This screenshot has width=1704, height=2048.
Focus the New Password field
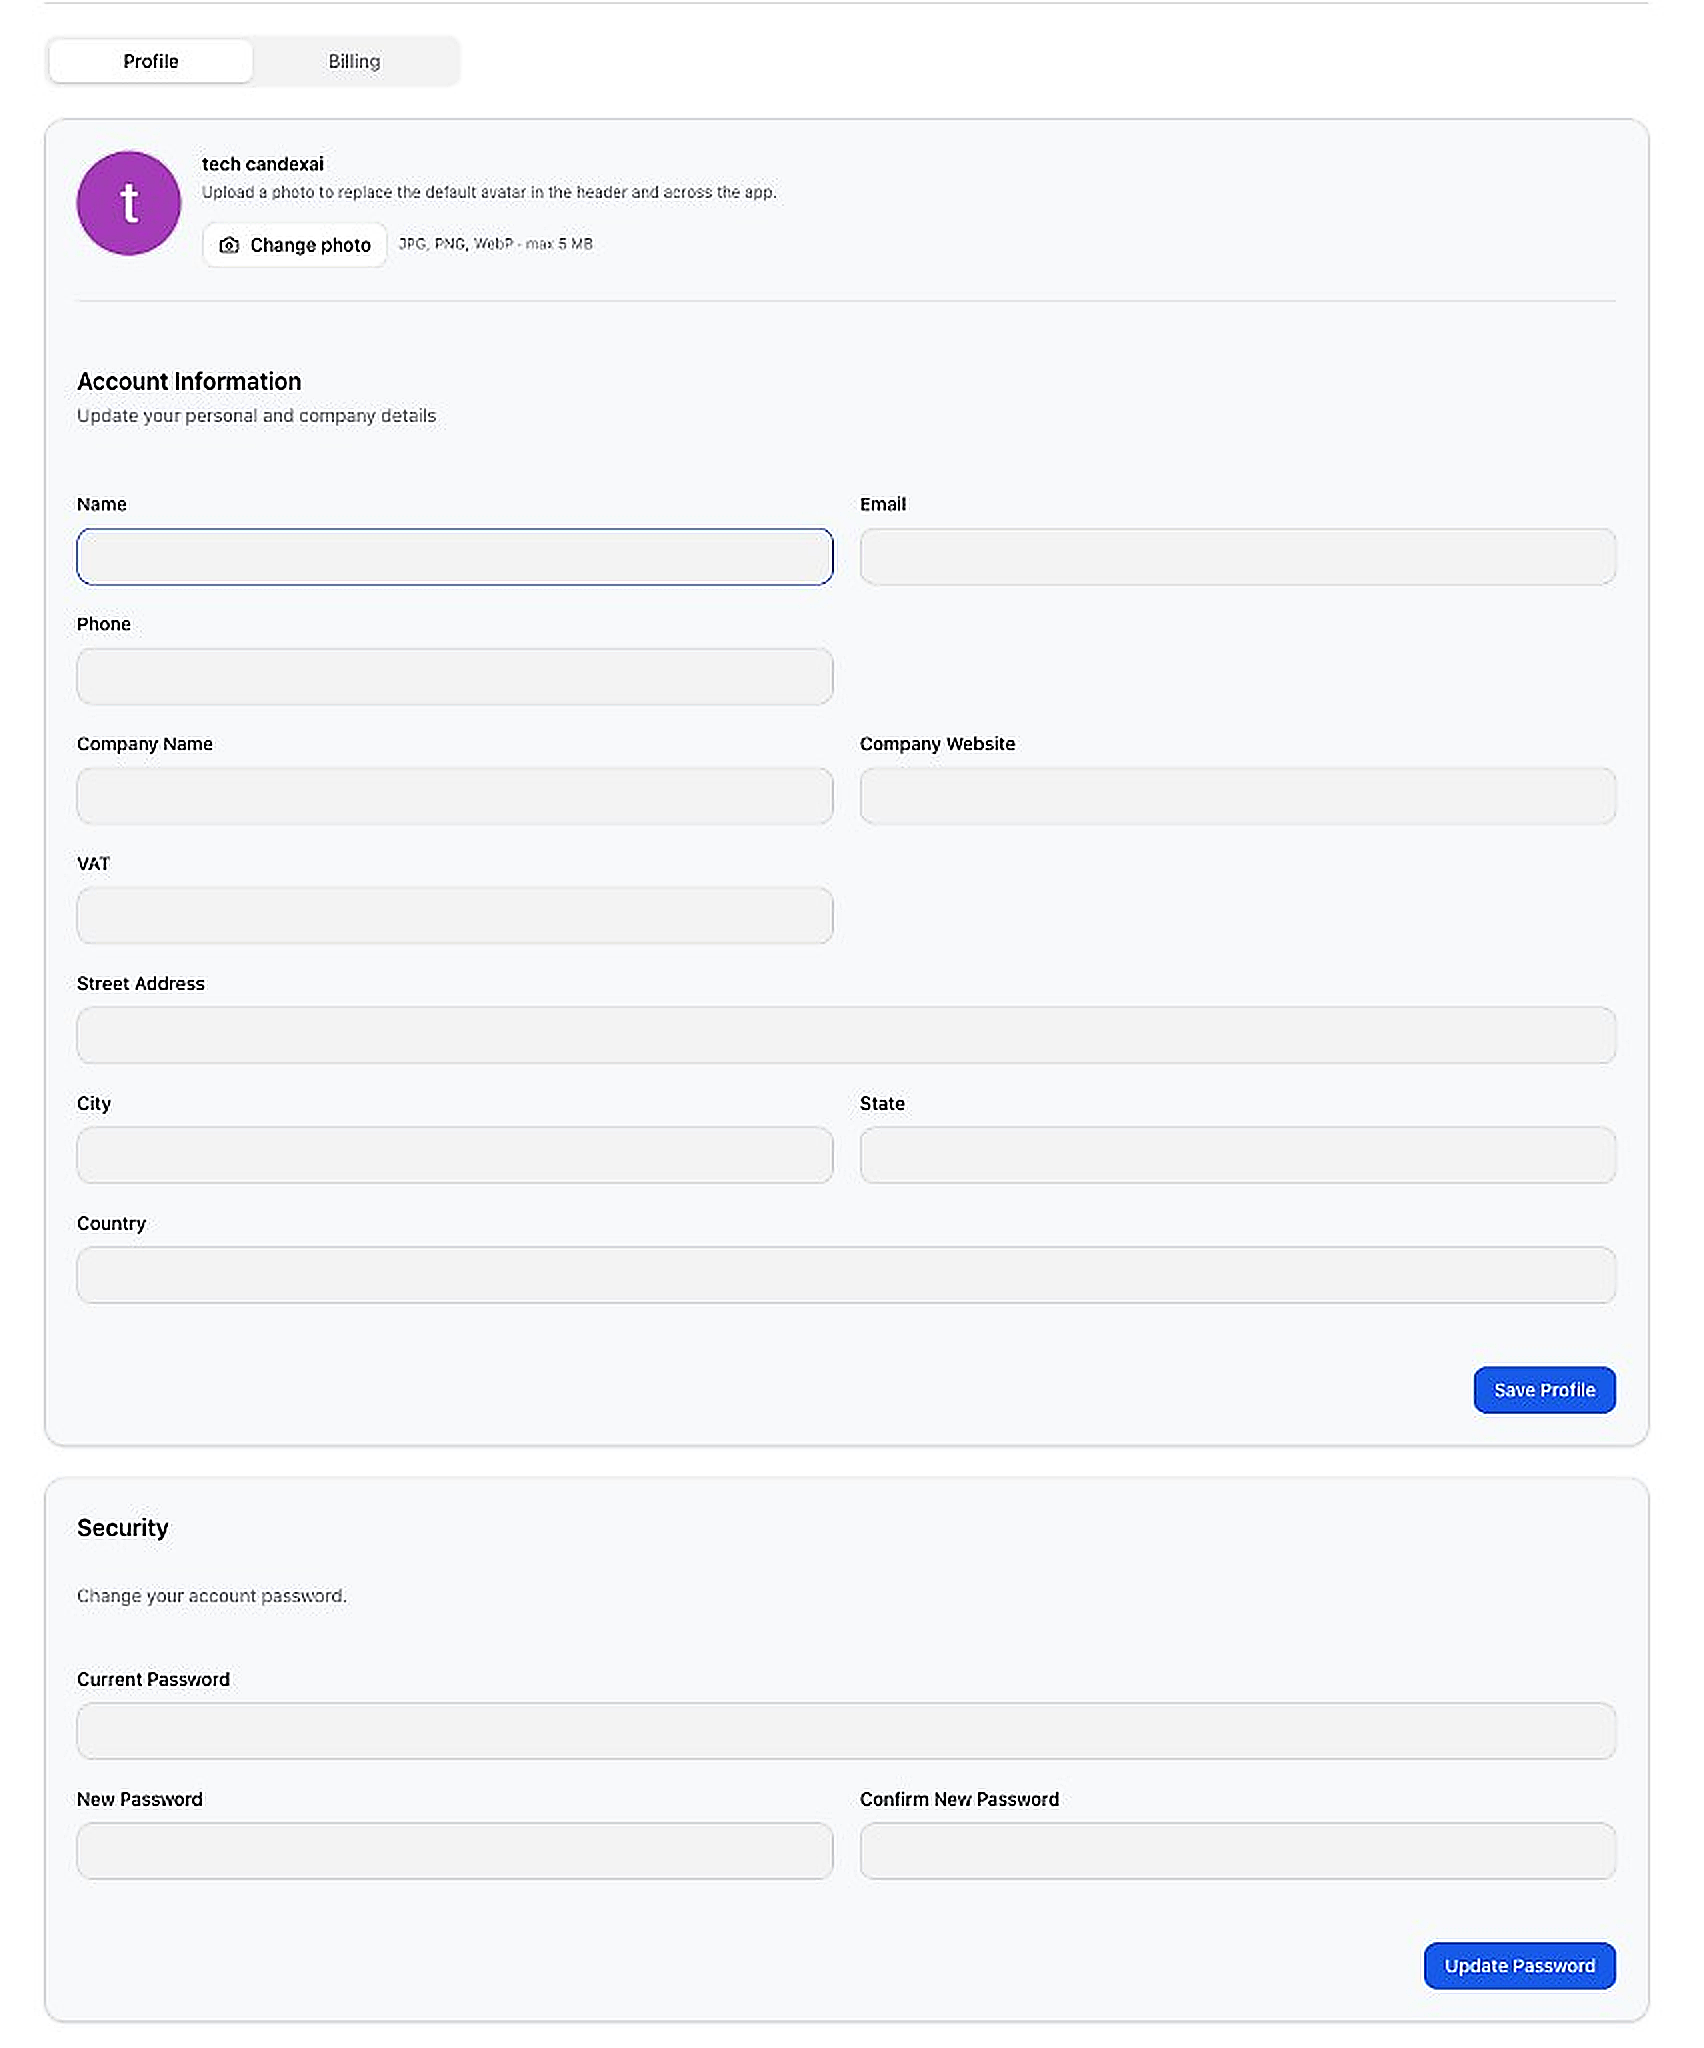click(x=455, y=1851)
